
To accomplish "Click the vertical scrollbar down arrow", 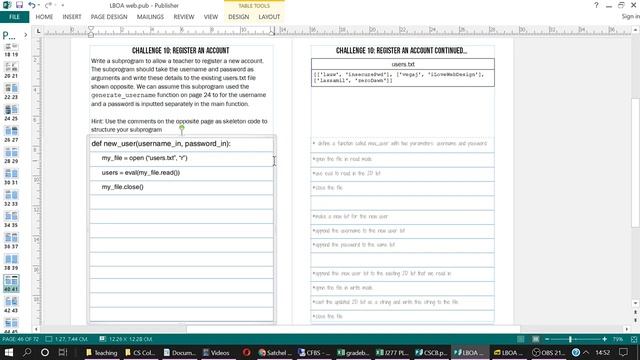I will 635,303.
